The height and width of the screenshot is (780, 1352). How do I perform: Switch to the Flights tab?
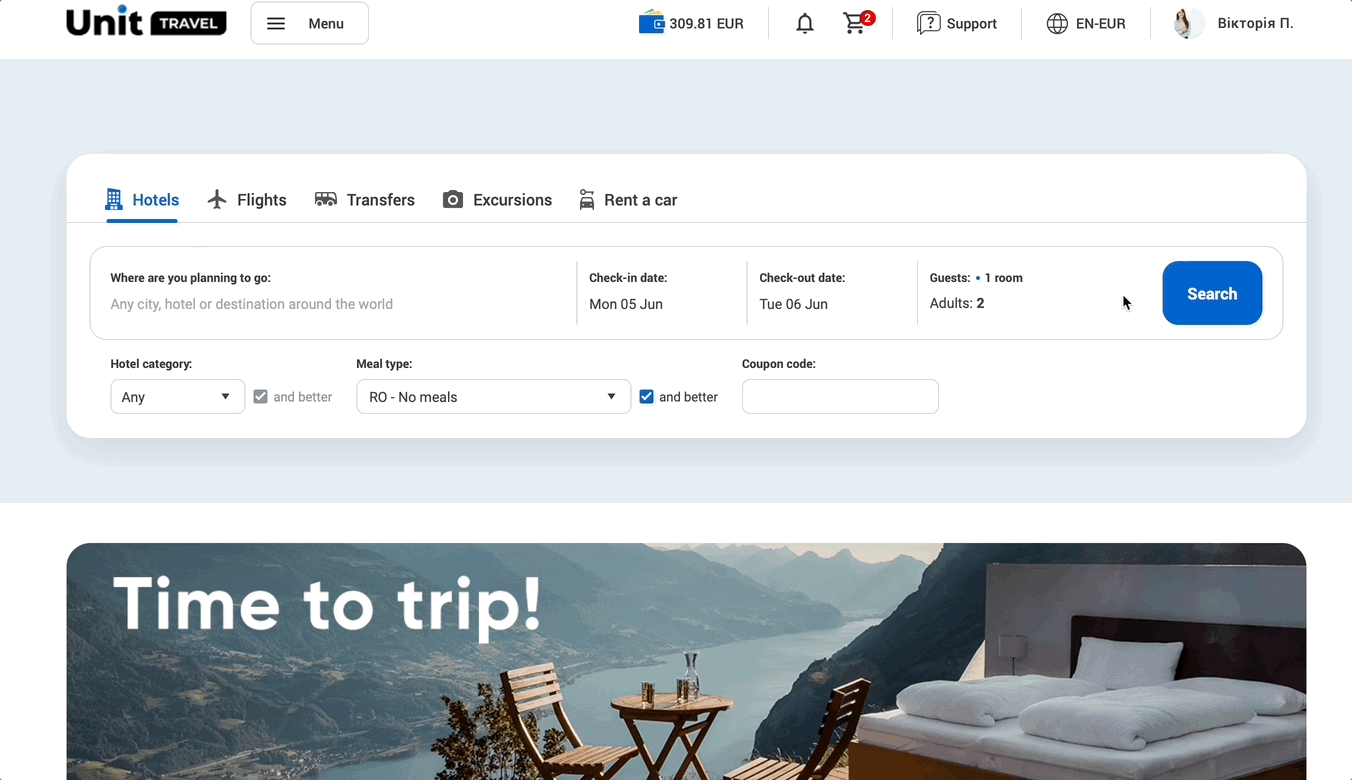click(247, 200)
